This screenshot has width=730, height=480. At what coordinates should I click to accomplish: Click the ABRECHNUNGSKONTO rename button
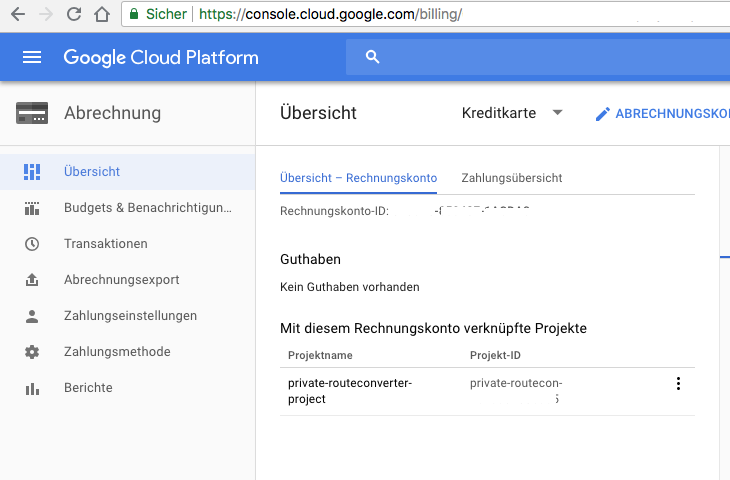tap(662, 114)
